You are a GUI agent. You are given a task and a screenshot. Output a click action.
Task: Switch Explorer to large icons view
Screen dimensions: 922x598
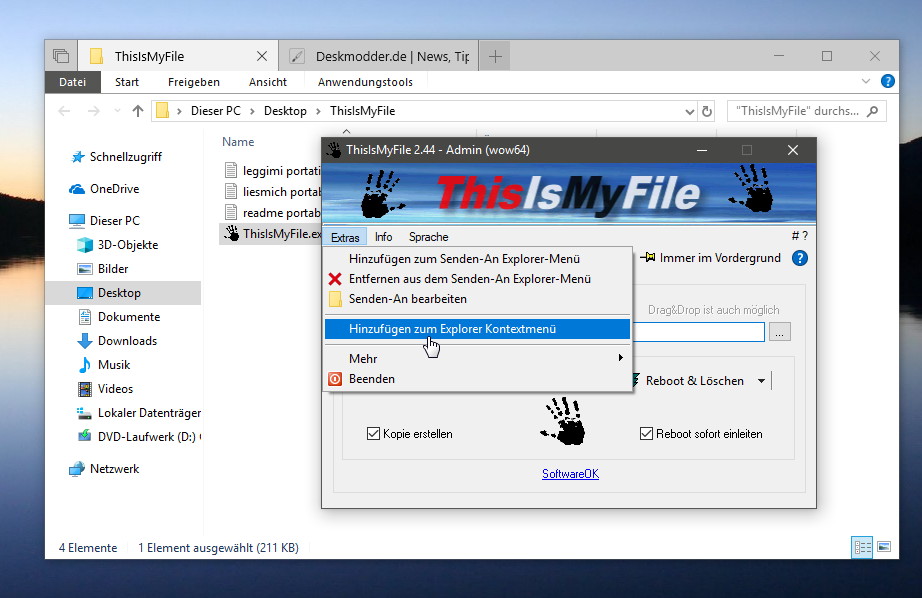884,547
